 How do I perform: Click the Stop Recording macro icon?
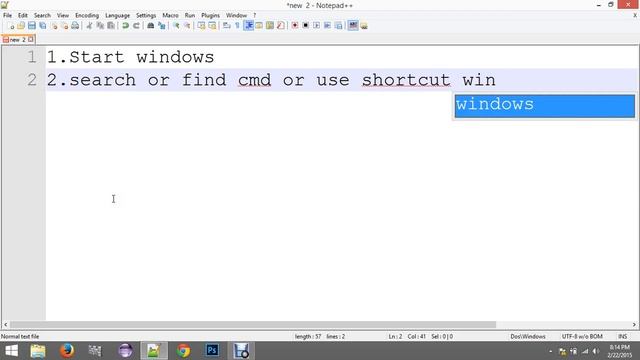(x=305, y=26)
